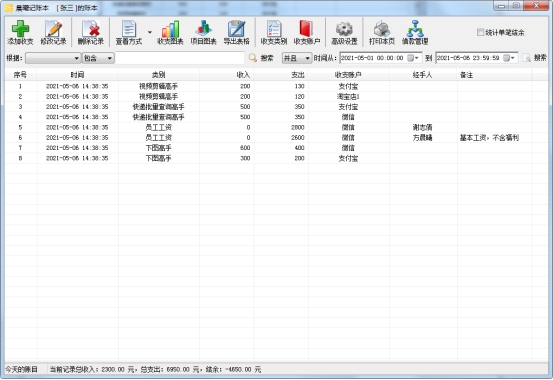The height and width of the screenshot is (380, 553).
Task: Open the 包含 condition dropdown
Action: (x=98, y=58)
